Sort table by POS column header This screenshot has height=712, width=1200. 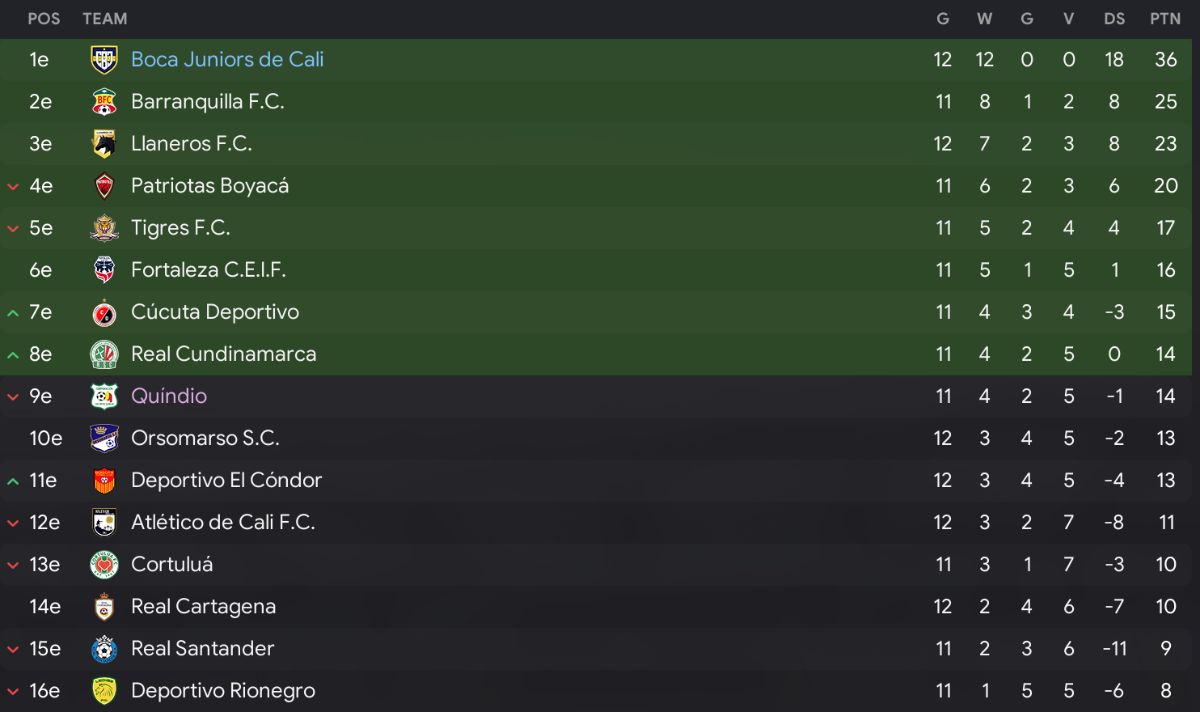(43, 19)
